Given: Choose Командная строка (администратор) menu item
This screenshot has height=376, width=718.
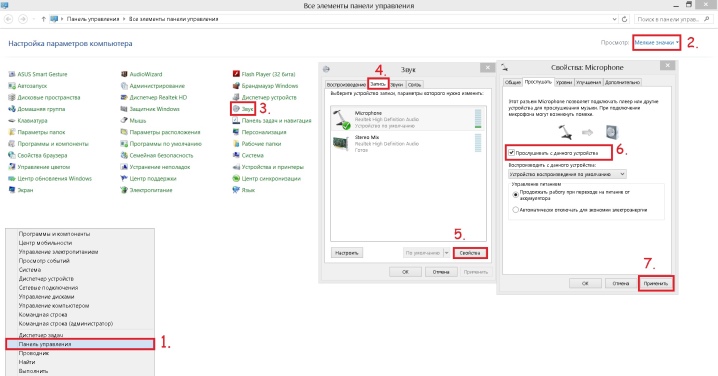Looking at the screenshot, I should tap(80, 323).
